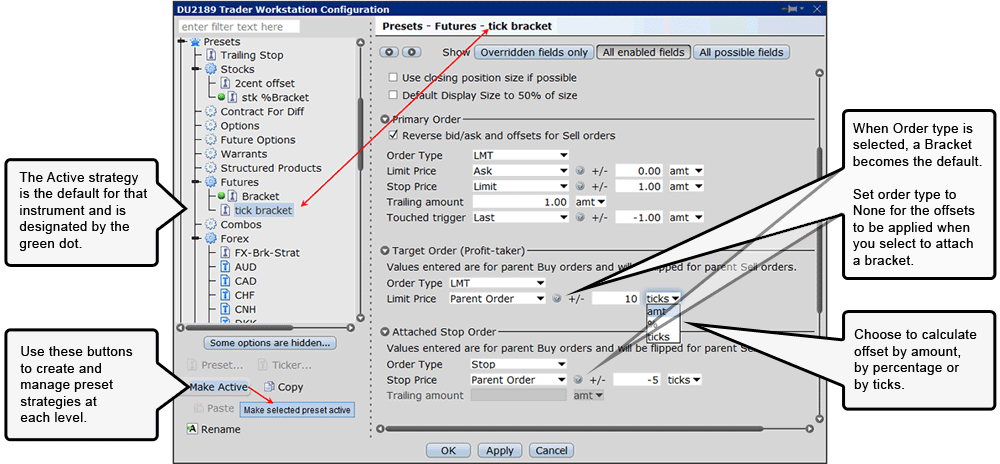This screenshot has height=464, width=1000.
Task: Click the stk %Bracket preset icon
Action: tap(233, 98)
